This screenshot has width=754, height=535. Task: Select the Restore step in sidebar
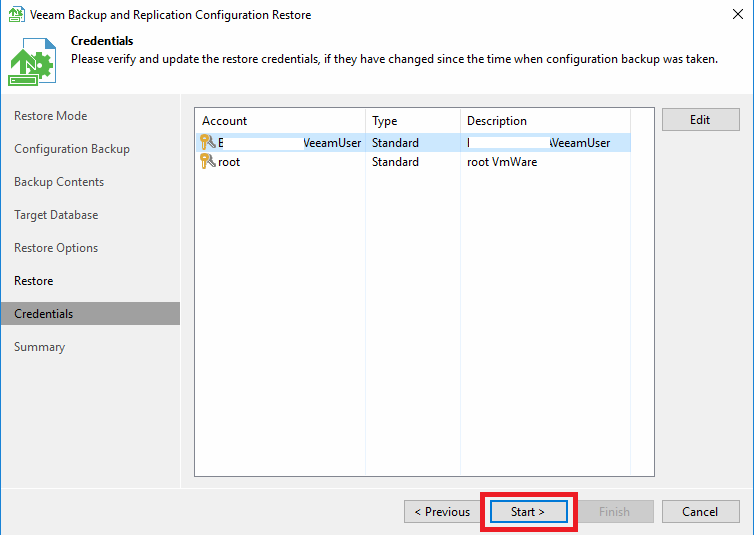(33, 281)
